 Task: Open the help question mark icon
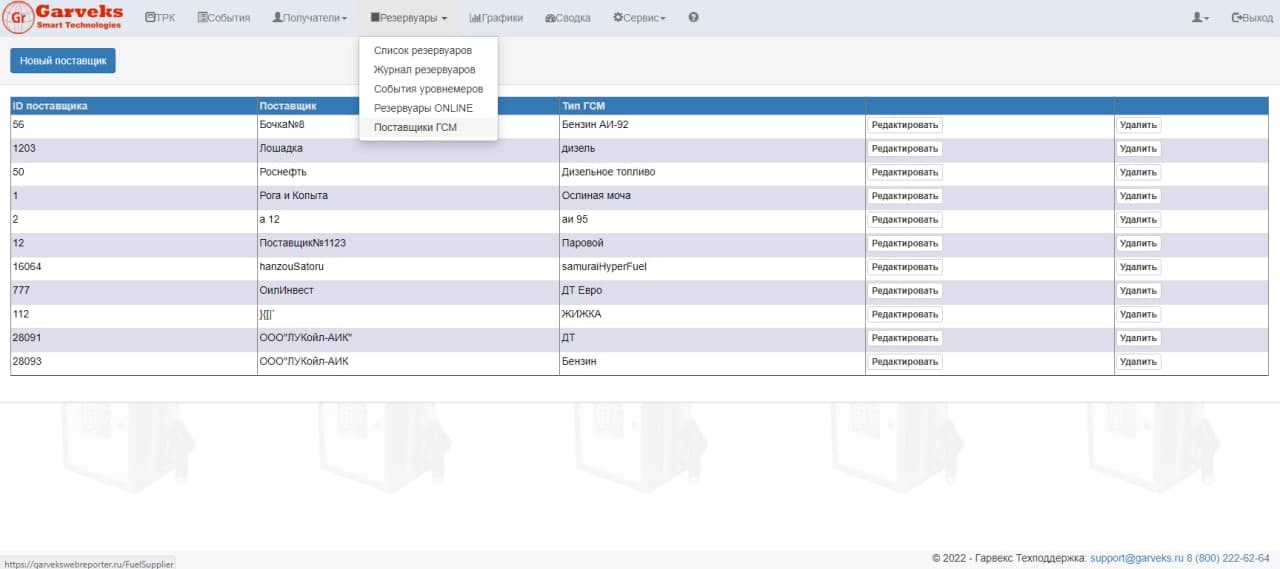click(x=694, y=18)
